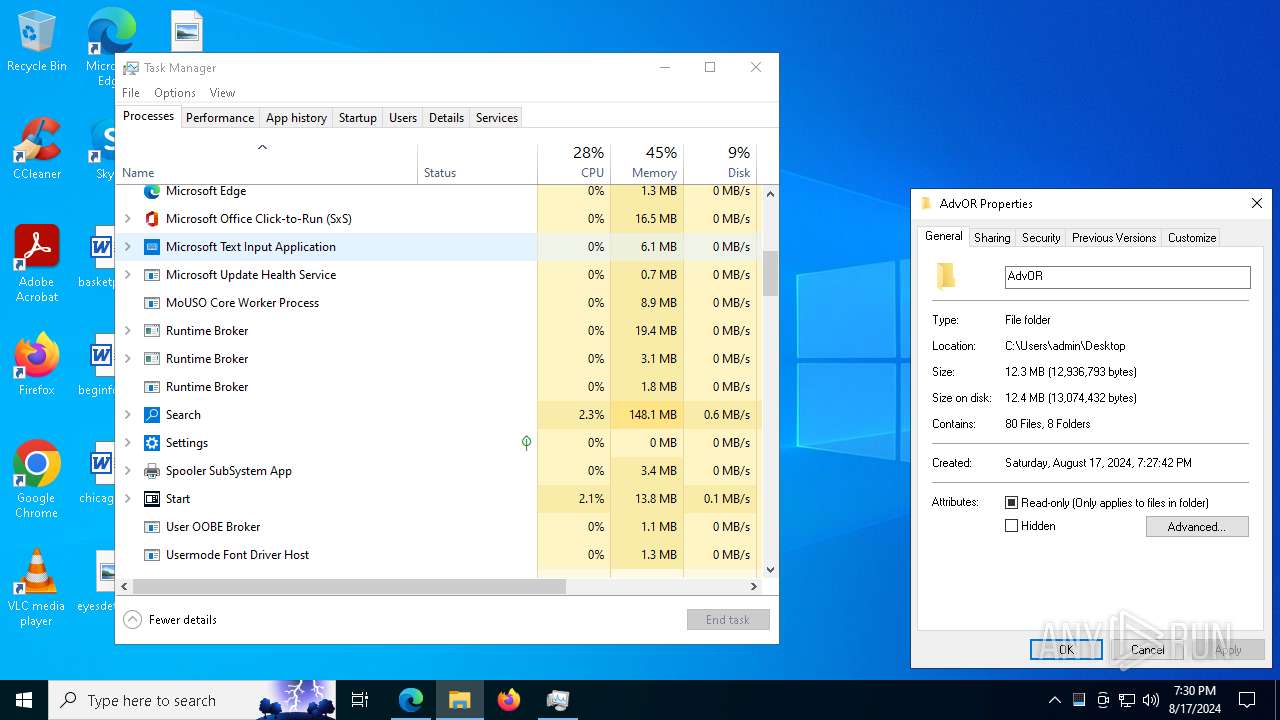Expand the Settings process group
This screenshot has height=720, width=1280.
coord(127,443)
